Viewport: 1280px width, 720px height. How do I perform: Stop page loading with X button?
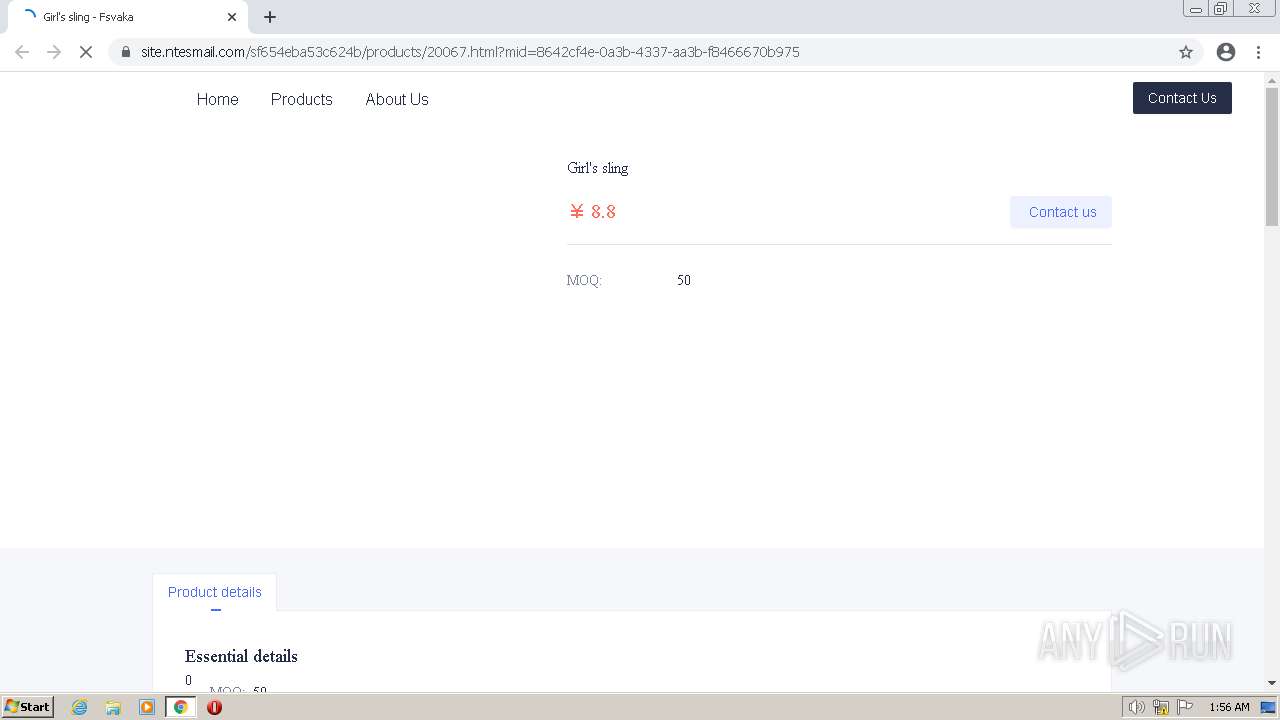(86, 52)
